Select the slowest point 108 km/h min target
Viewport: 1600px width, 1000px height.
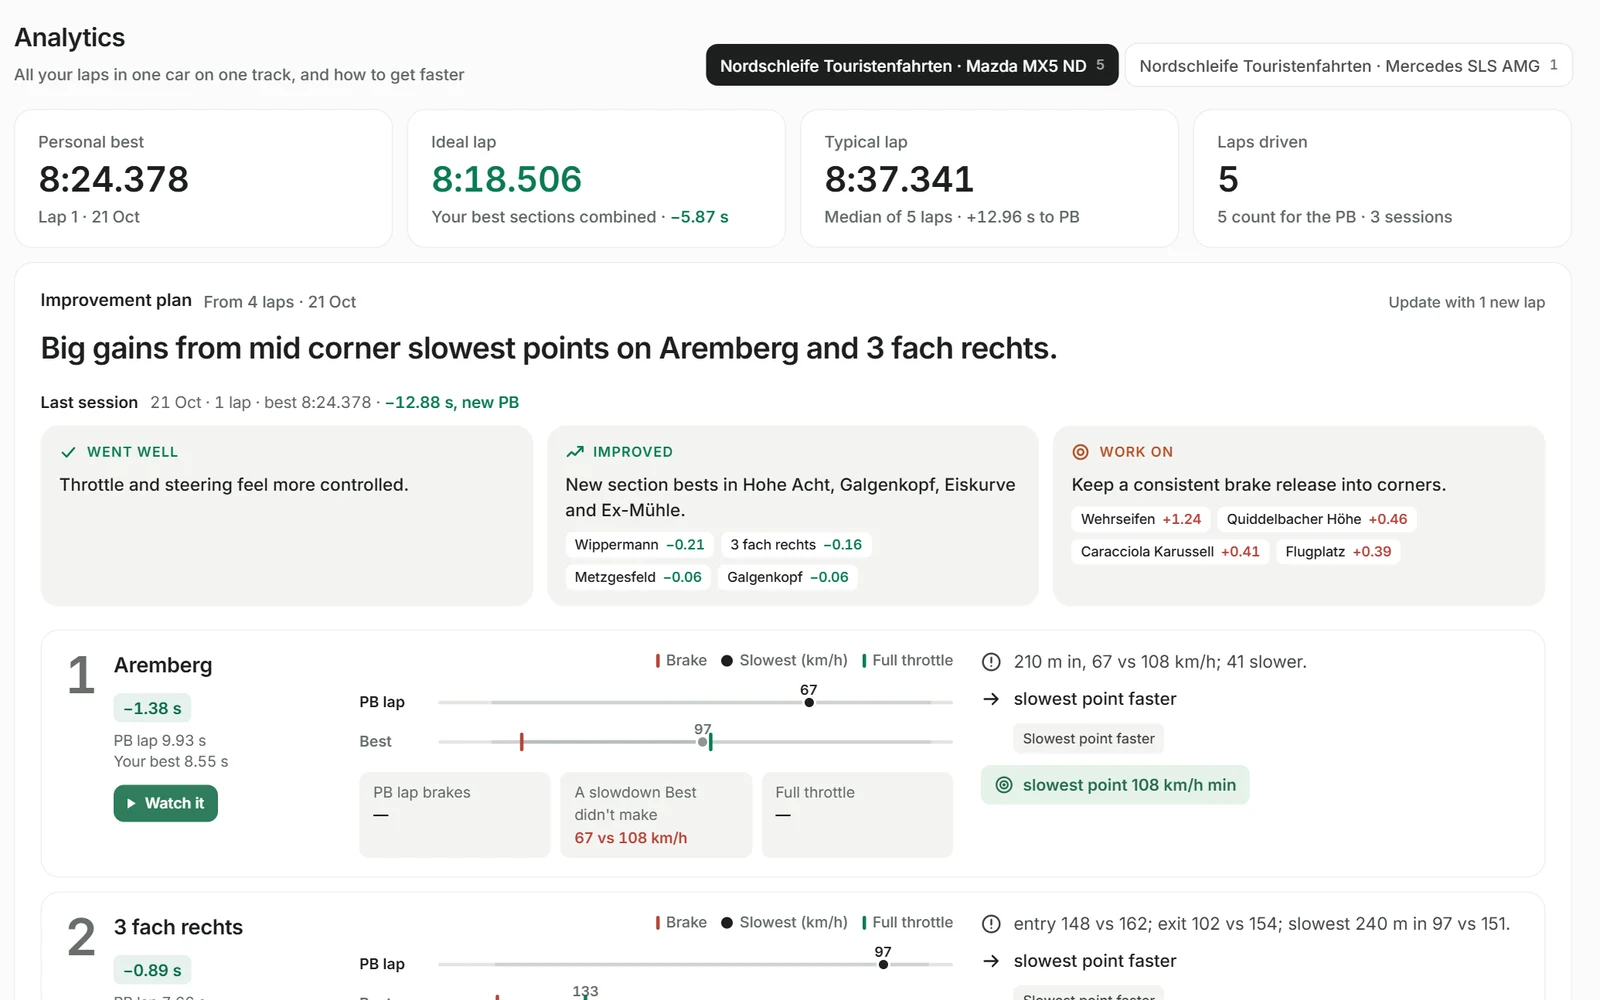[1115, 785]
